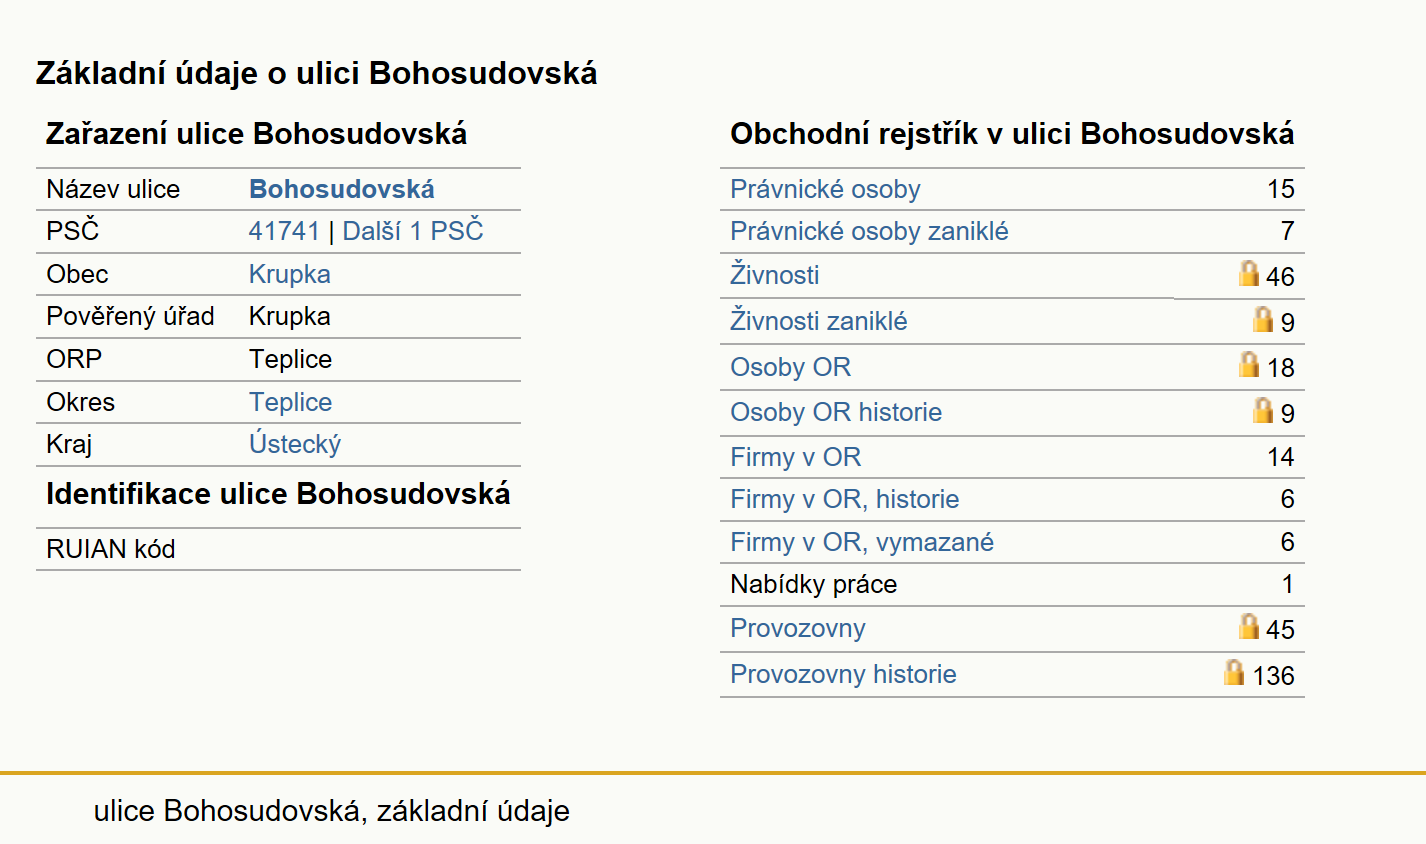The width and height of the screenshot is (1426, 844).
Task: Click the lock icon next to Živnosti zaniklé
Action: tap(1263, 319)
